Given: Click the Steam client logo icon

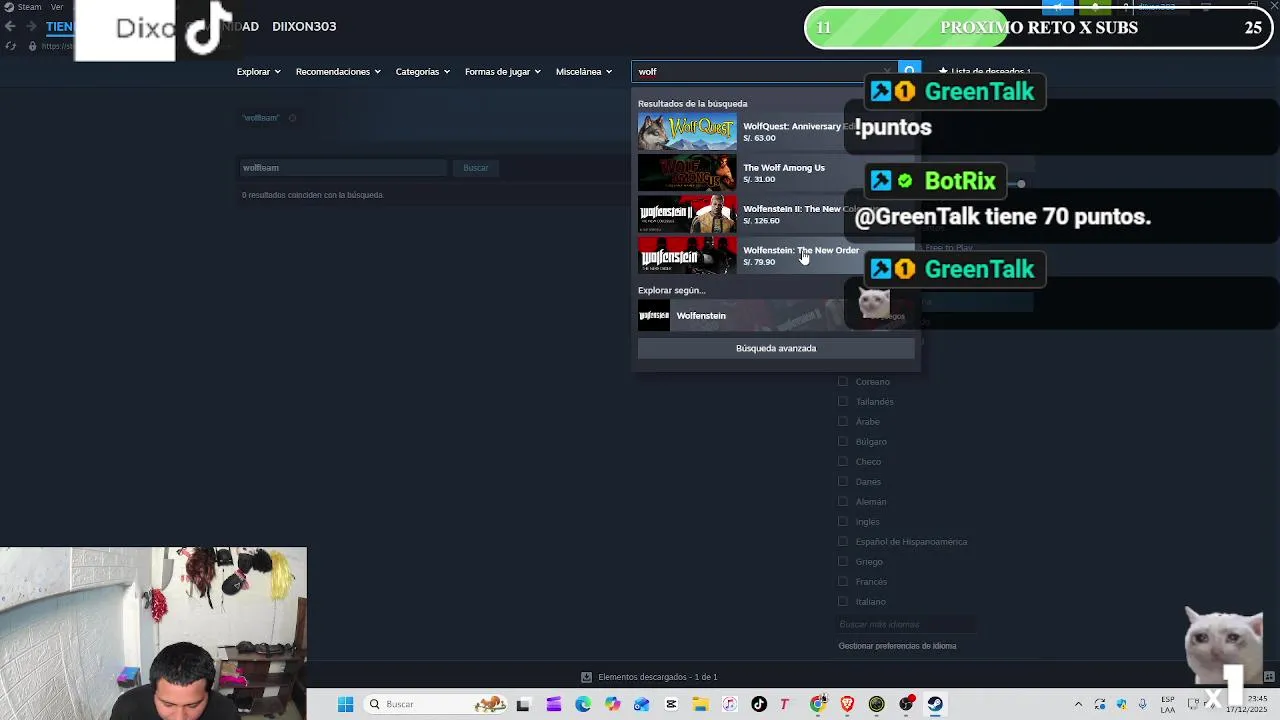Looking at the screenshot, I should pos(9,7).
